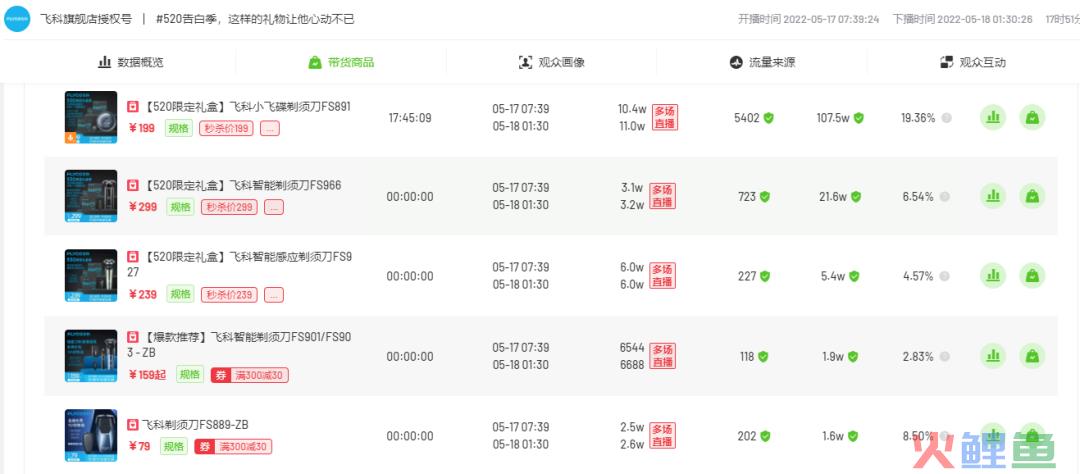The width and height of the screenshot is (1080, 474).
Task: Click the 秒杀价299 tag
Action: [229, 207]
